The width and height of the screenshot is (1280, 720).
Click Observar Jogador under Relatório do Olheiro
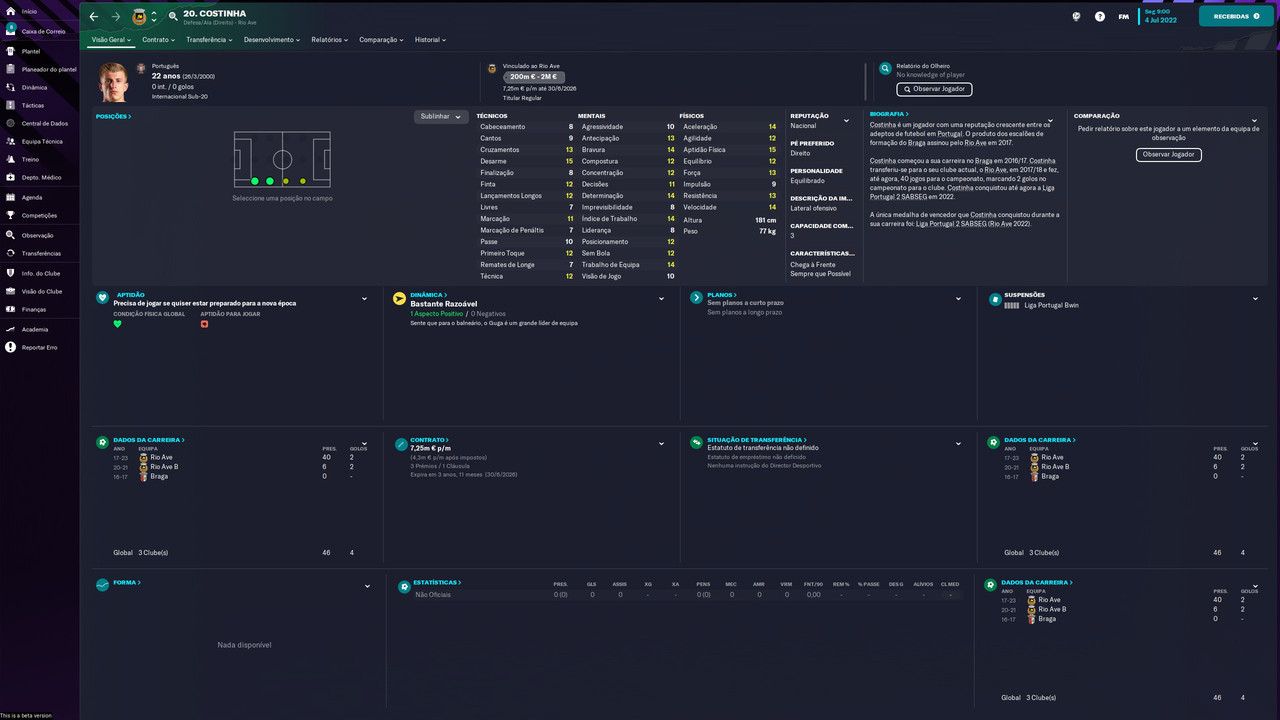click(934, 89)
